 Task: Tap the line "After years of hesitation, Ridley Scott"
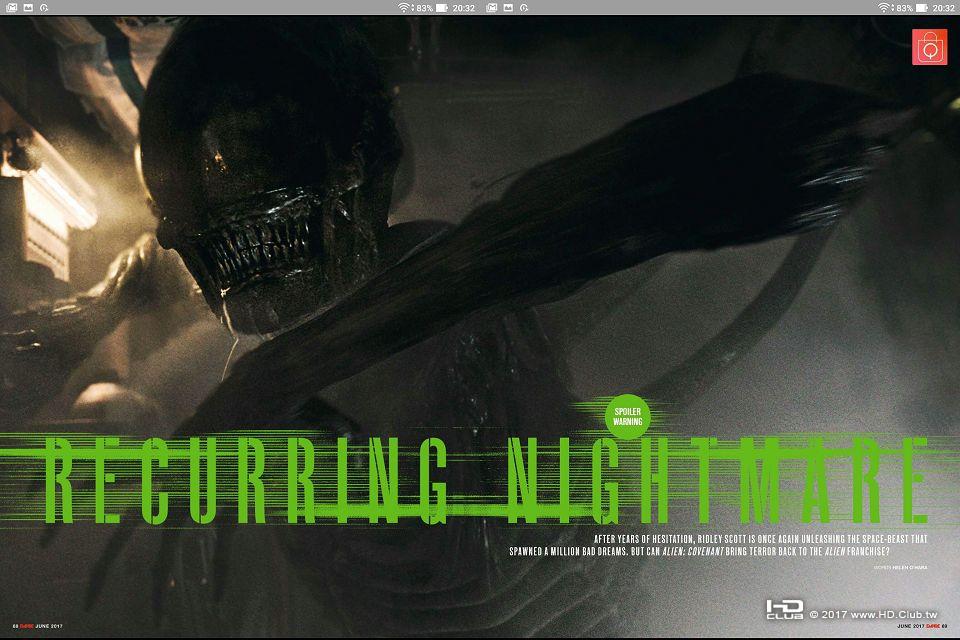(x=760, y=539)
